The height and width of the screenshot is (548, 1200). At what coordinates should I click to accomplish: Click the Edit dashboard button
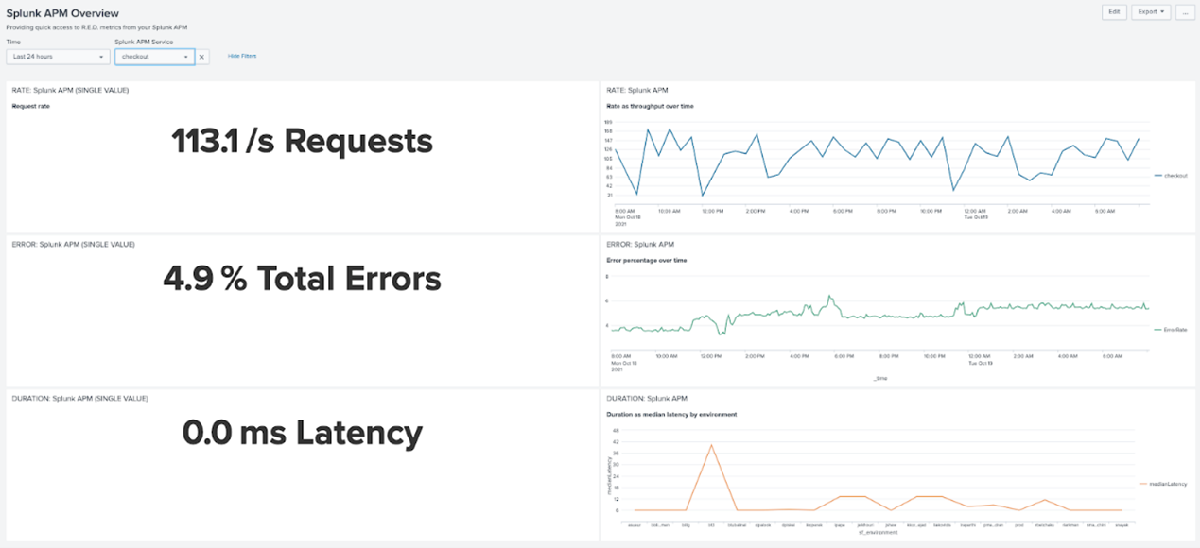[1114, 12]
